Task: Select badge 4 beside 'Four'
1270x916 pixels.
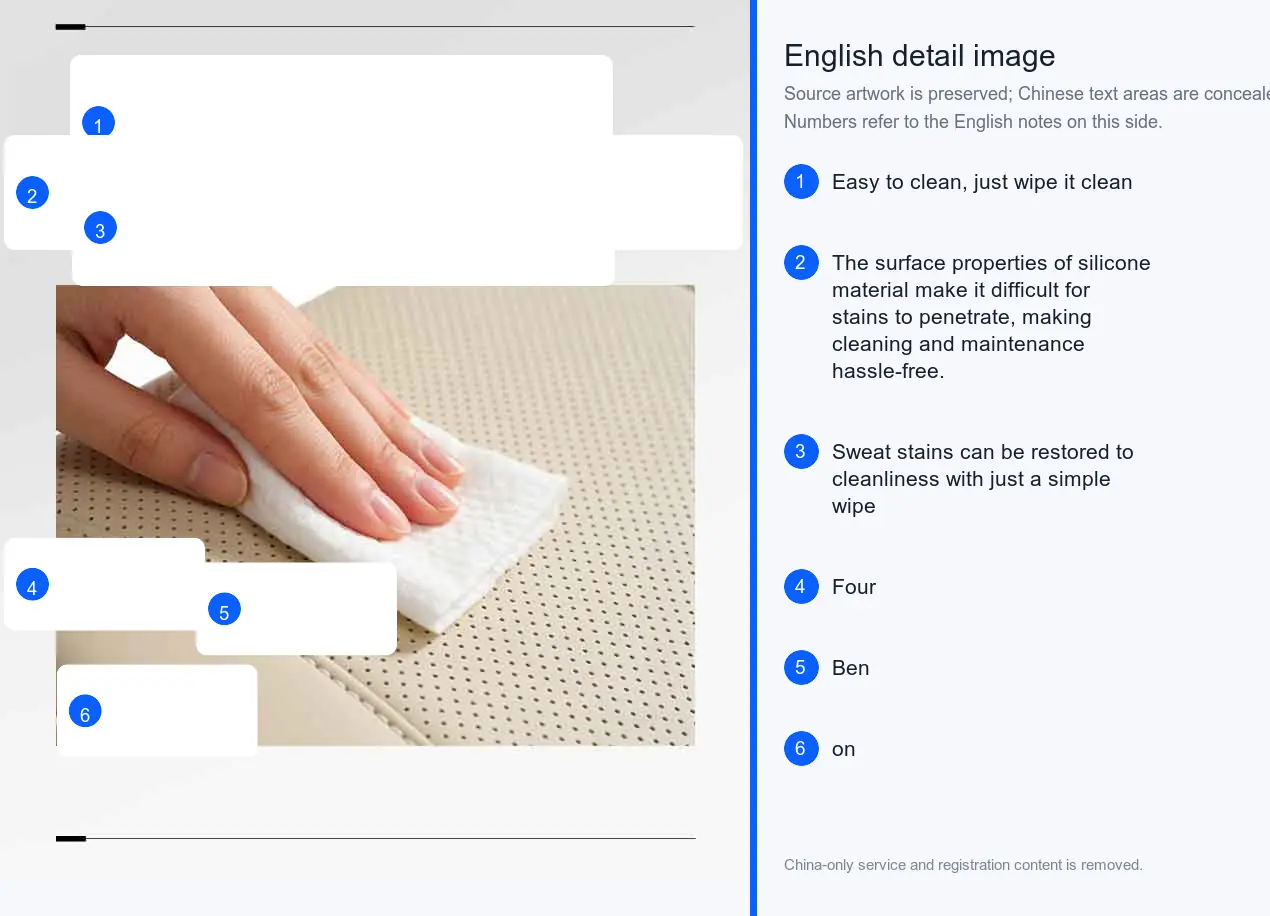Action: (801, 587)
